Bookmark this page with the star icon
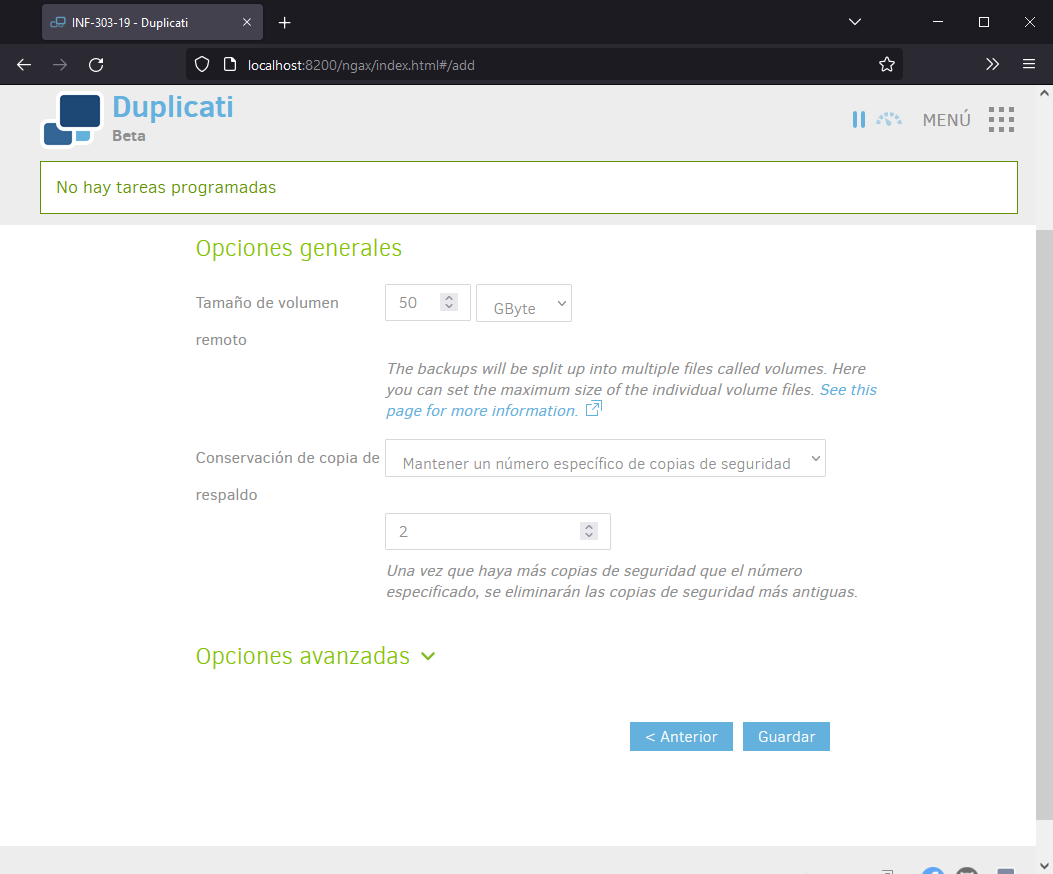 (886, 65)
